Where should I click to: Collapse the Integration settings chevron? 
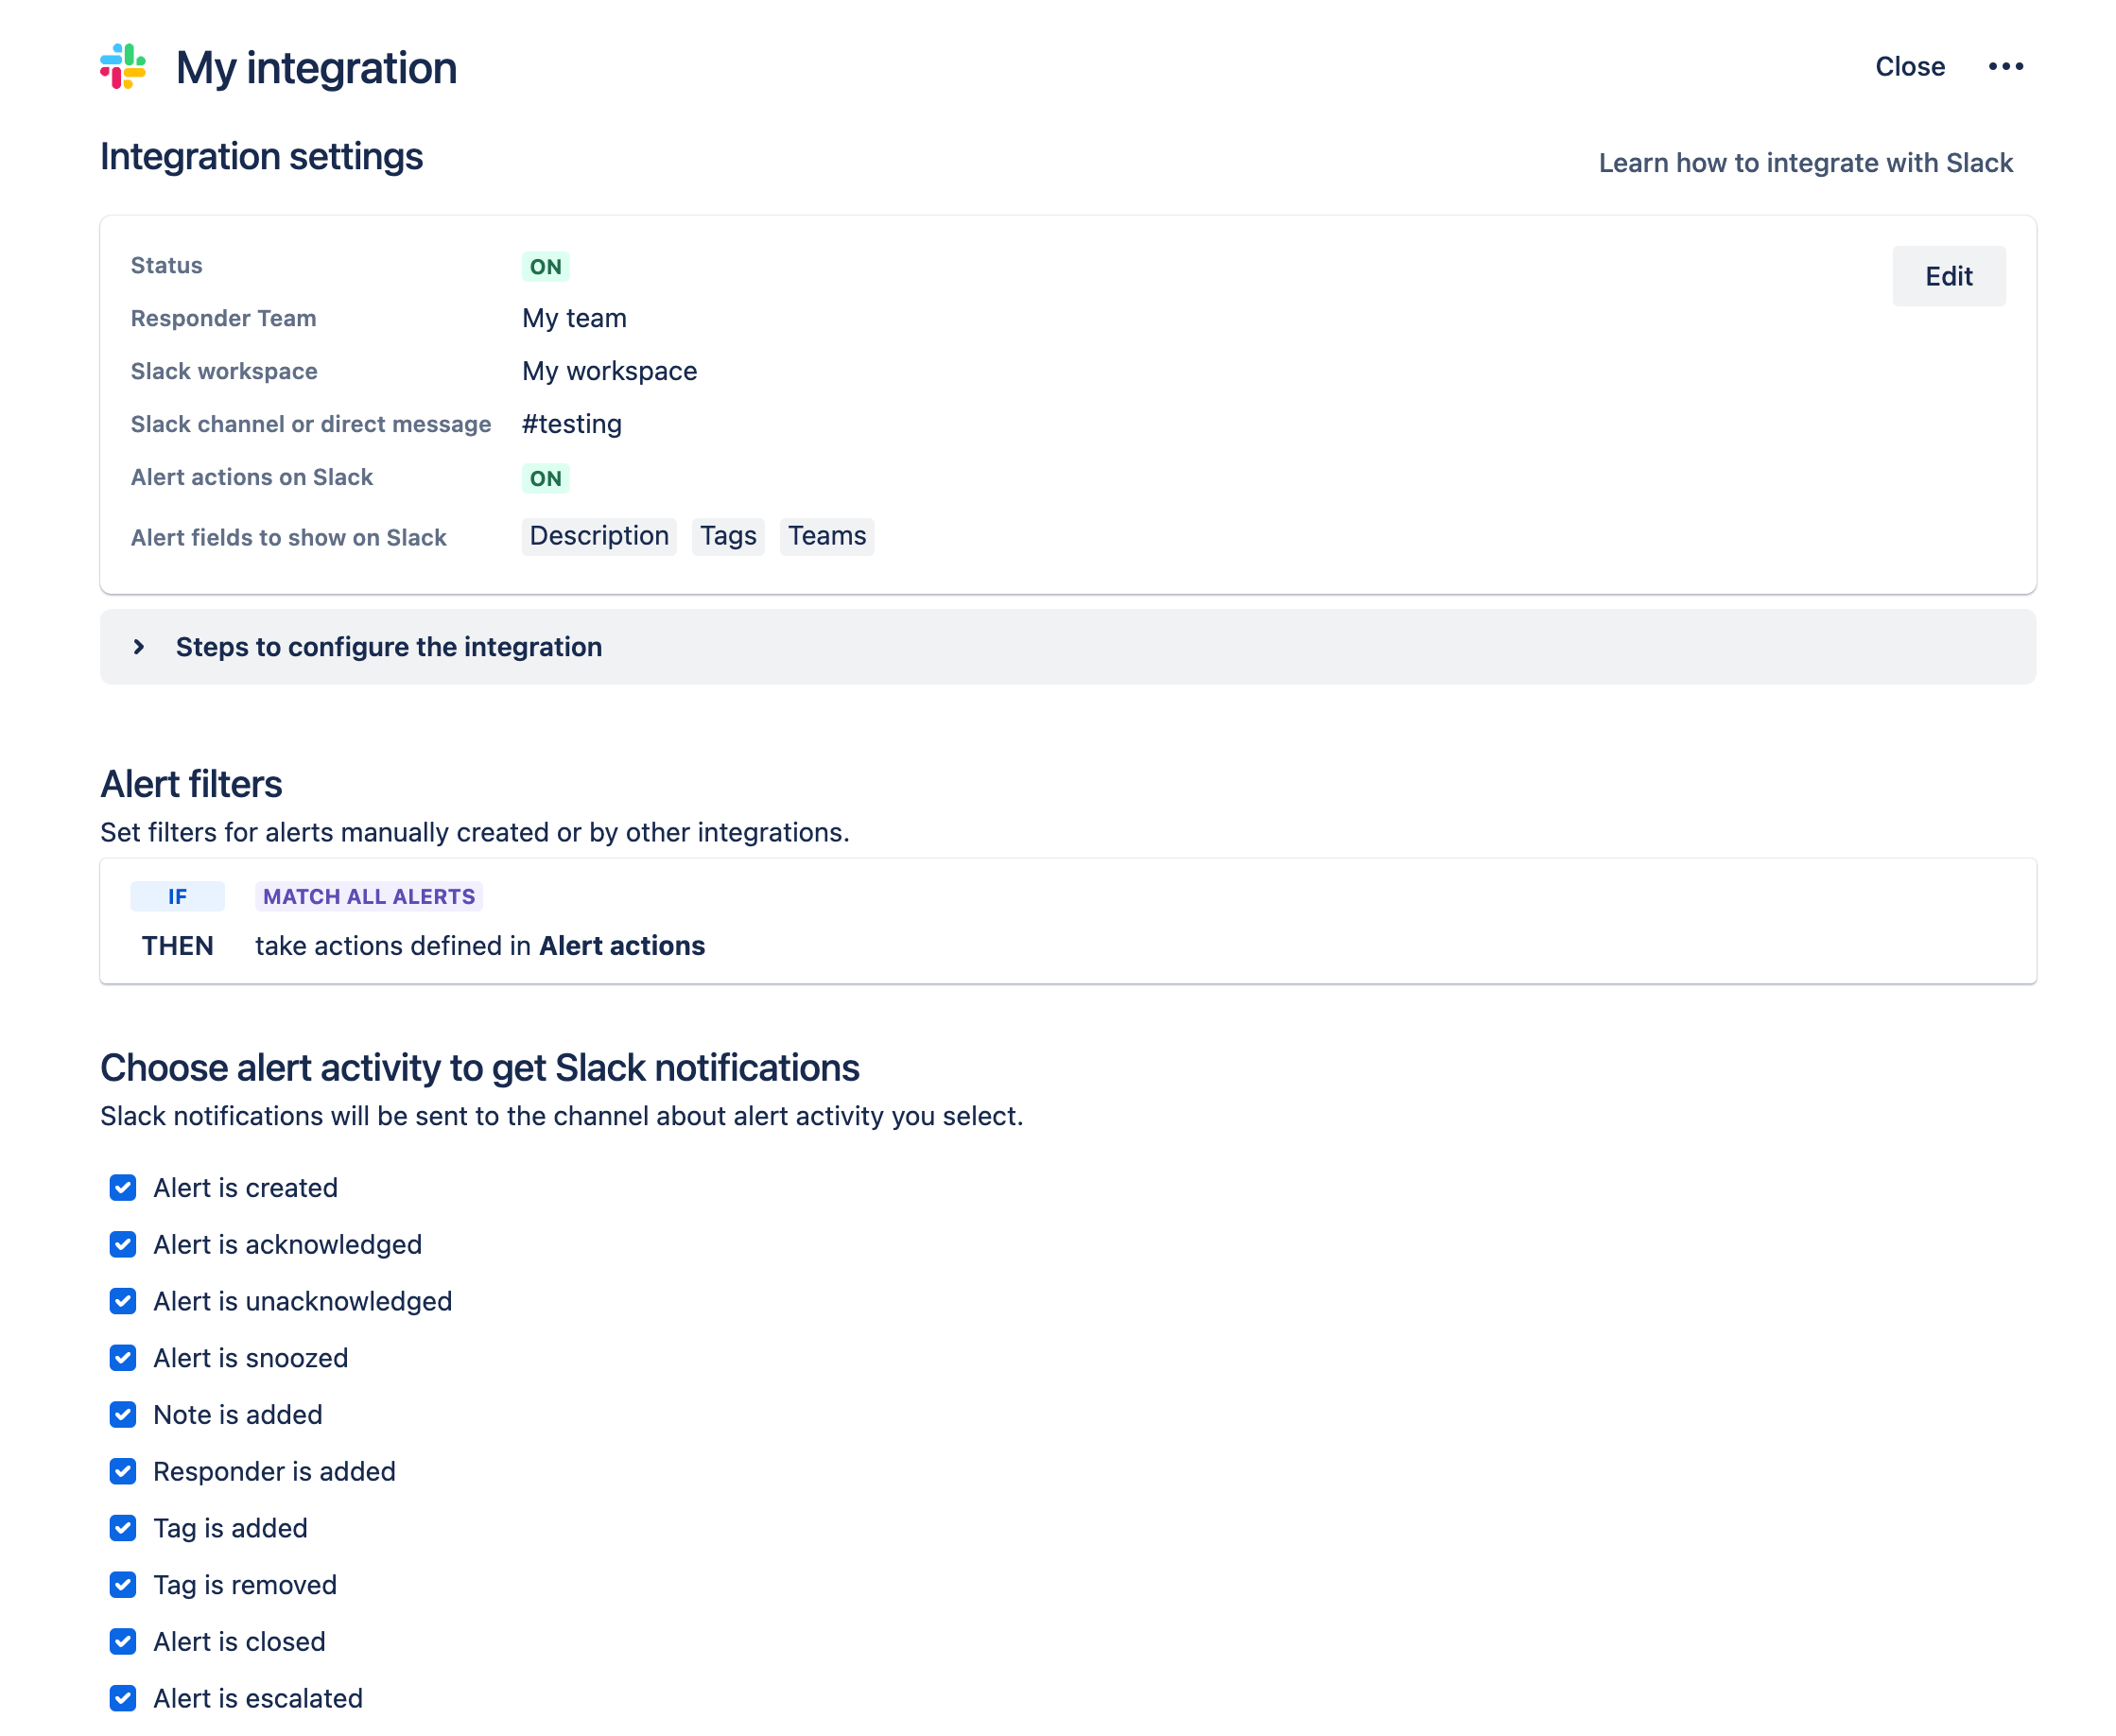(140, 647)
